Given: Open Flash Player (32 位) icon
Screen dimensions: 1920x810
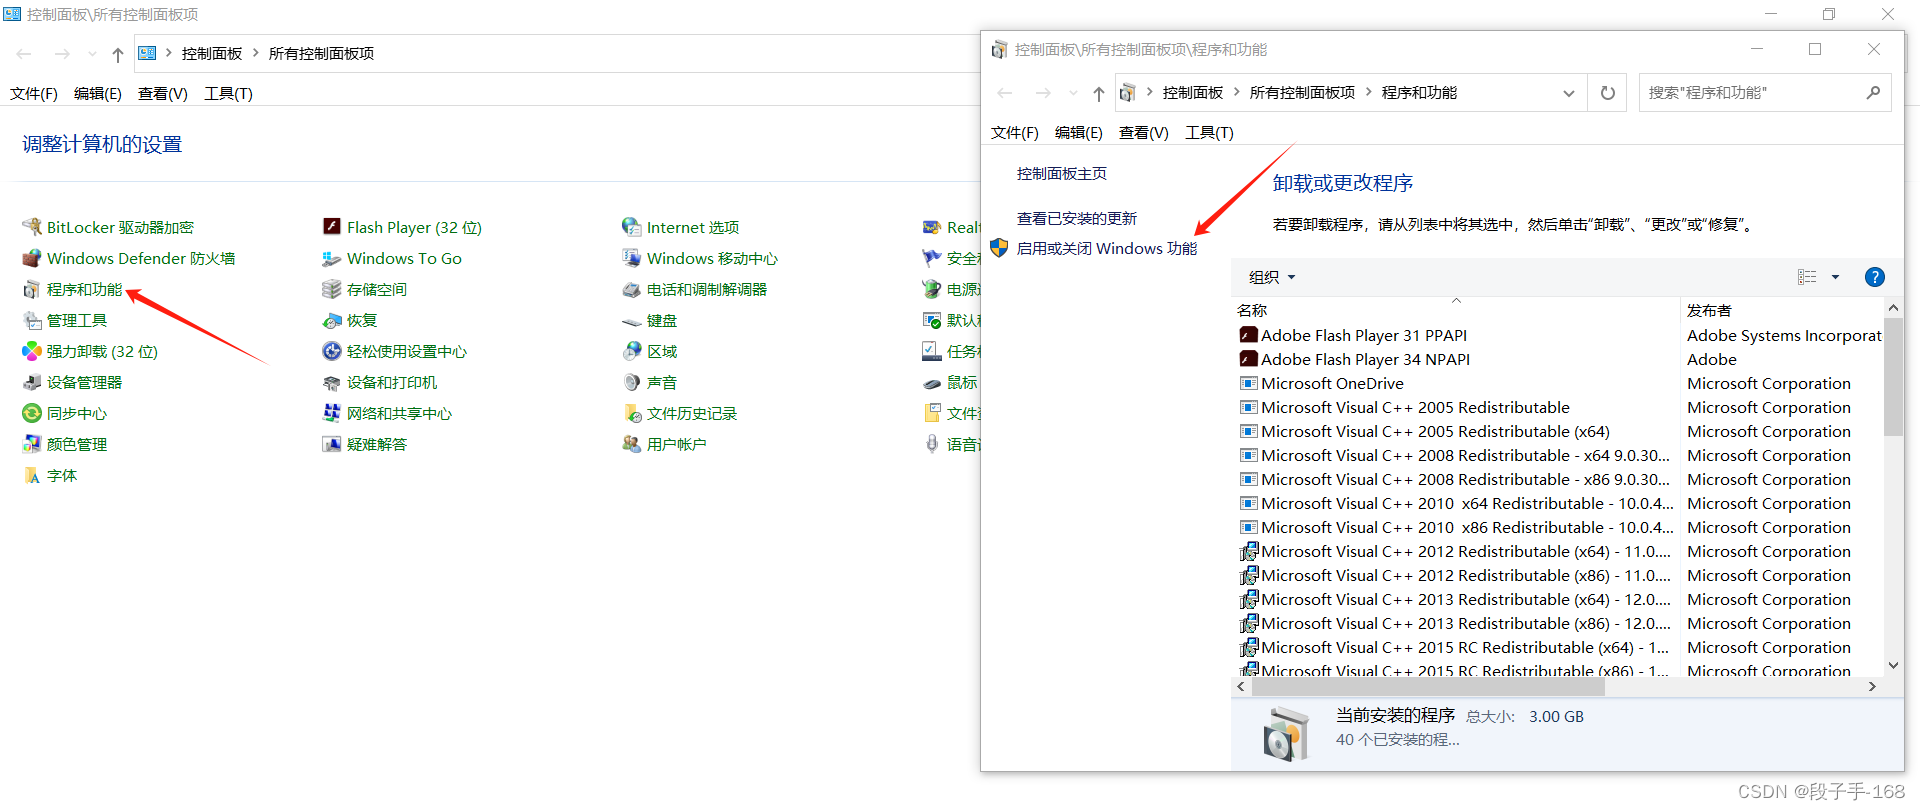Looking at the screenshot, I should [332, 227].
